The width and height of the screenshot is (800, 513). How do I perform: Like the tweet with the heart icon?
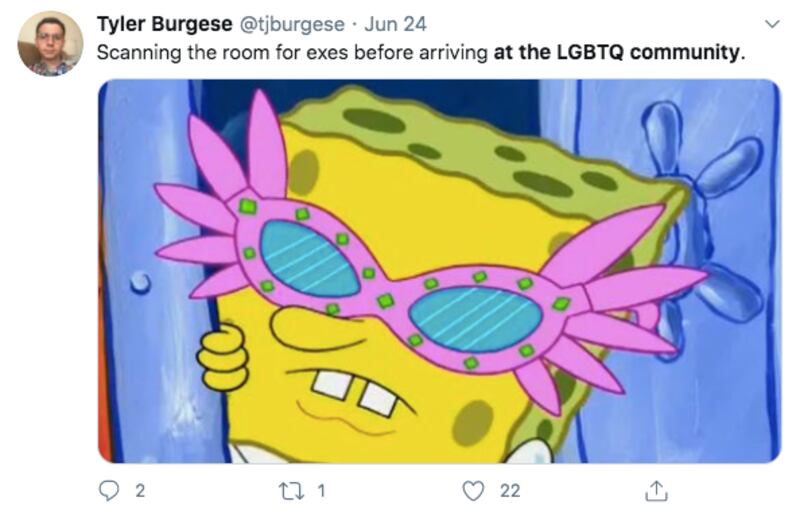coord(473,491)
